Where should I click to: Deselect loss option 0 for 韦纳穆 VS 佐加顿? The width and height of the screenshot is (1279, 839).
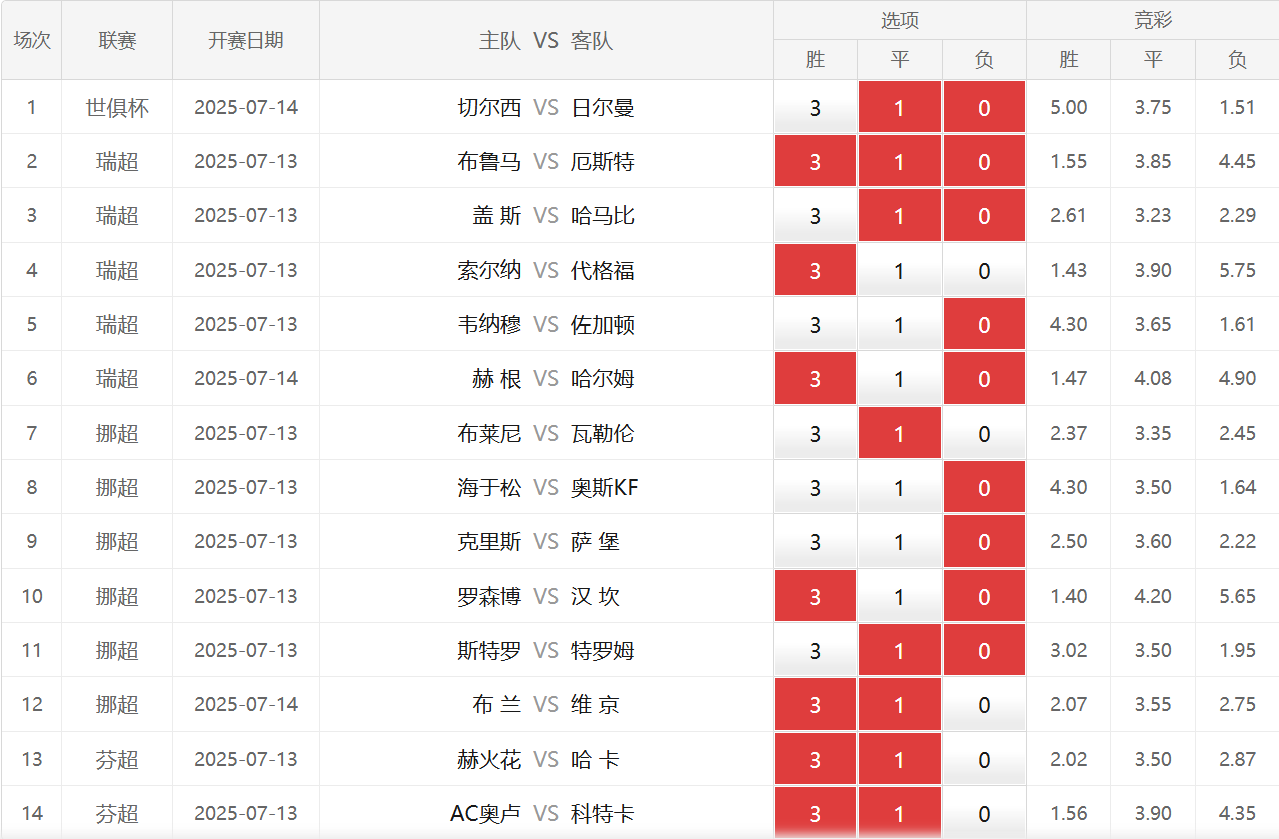click(984, 324)
